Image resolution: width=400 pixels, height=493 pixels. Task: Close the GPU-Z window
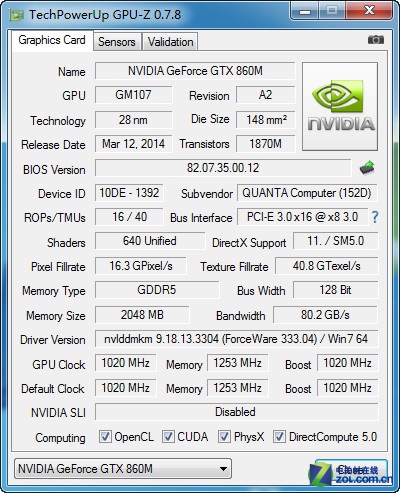pos(369,11)
